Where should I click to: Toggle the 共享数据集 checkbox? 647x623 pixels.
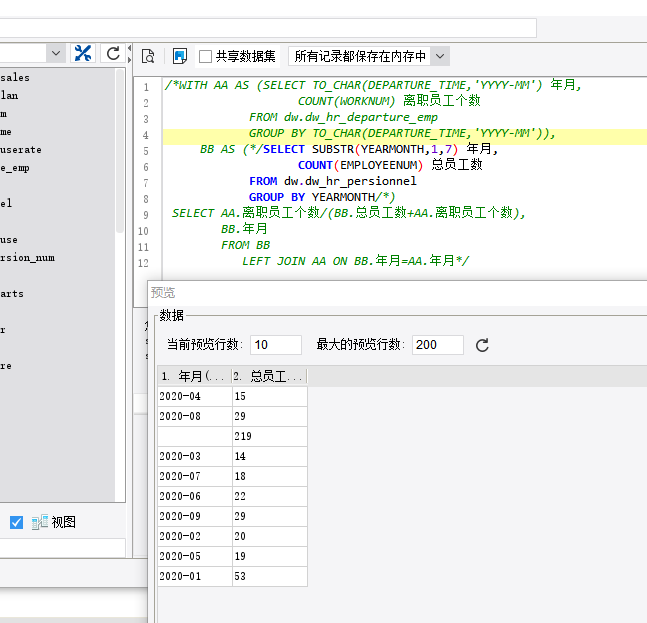coord(206,57)
